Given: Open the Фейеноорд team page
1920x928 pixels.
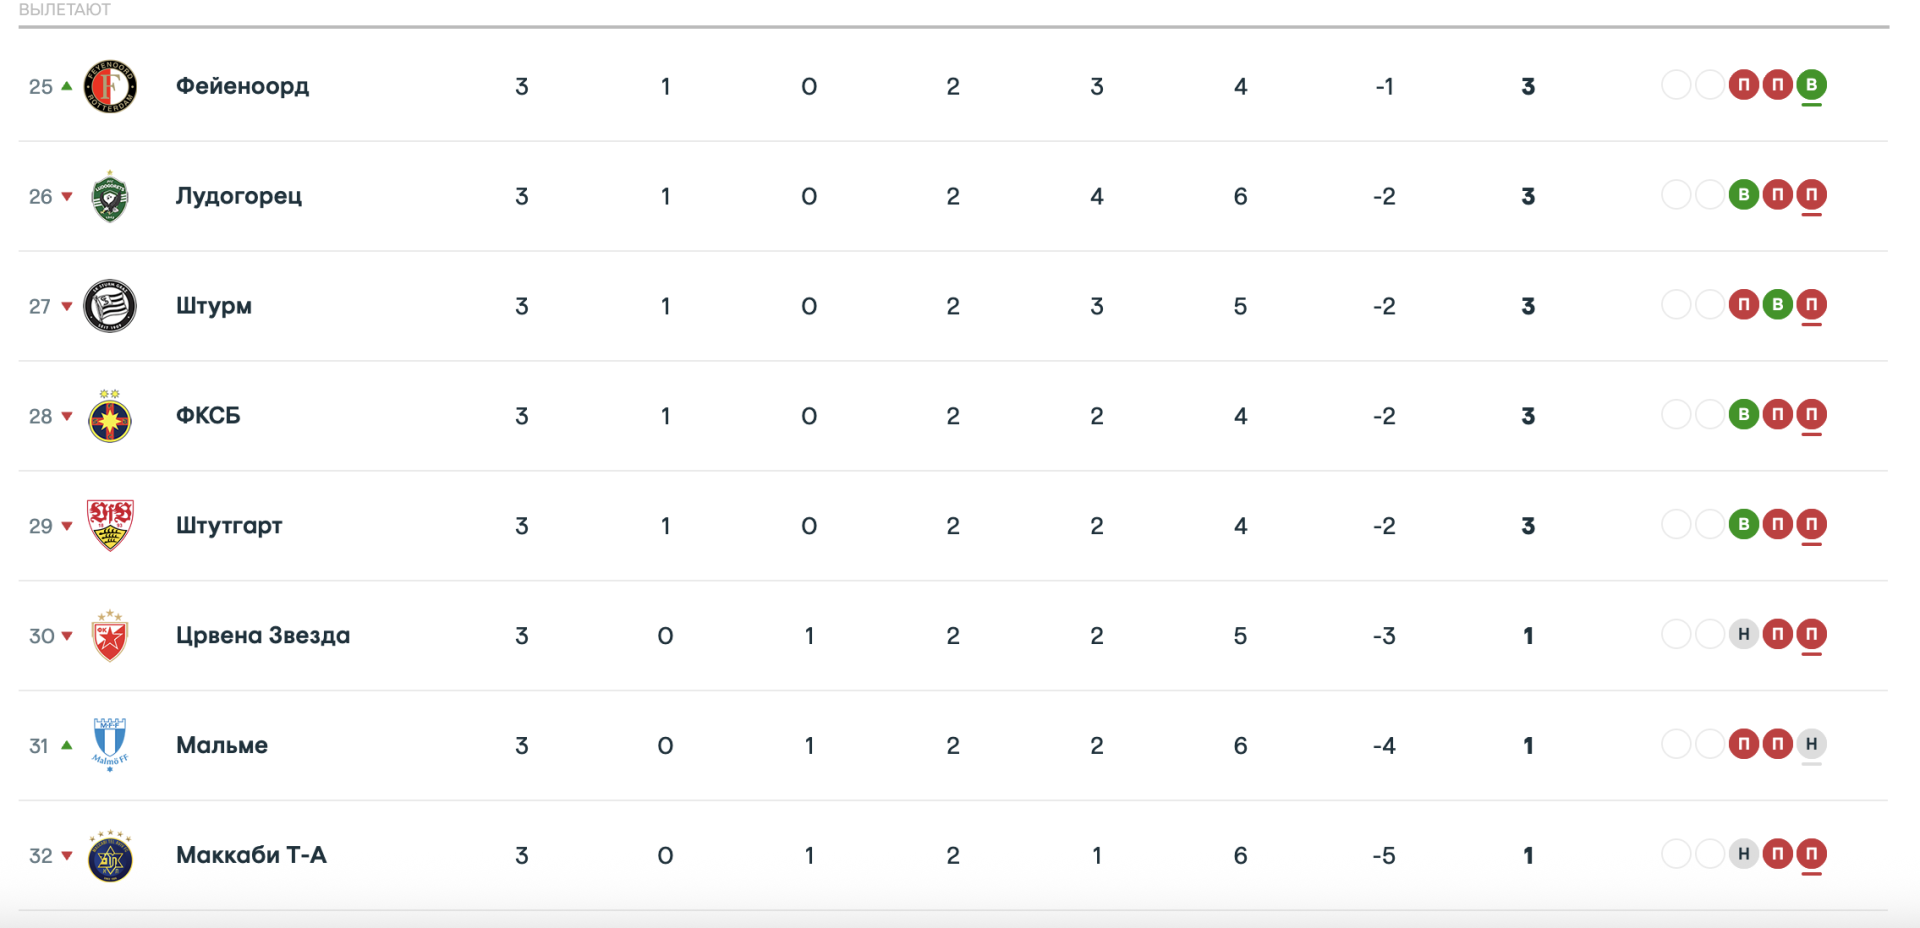Looking at the screenshot, I should [x=242, y=86].
